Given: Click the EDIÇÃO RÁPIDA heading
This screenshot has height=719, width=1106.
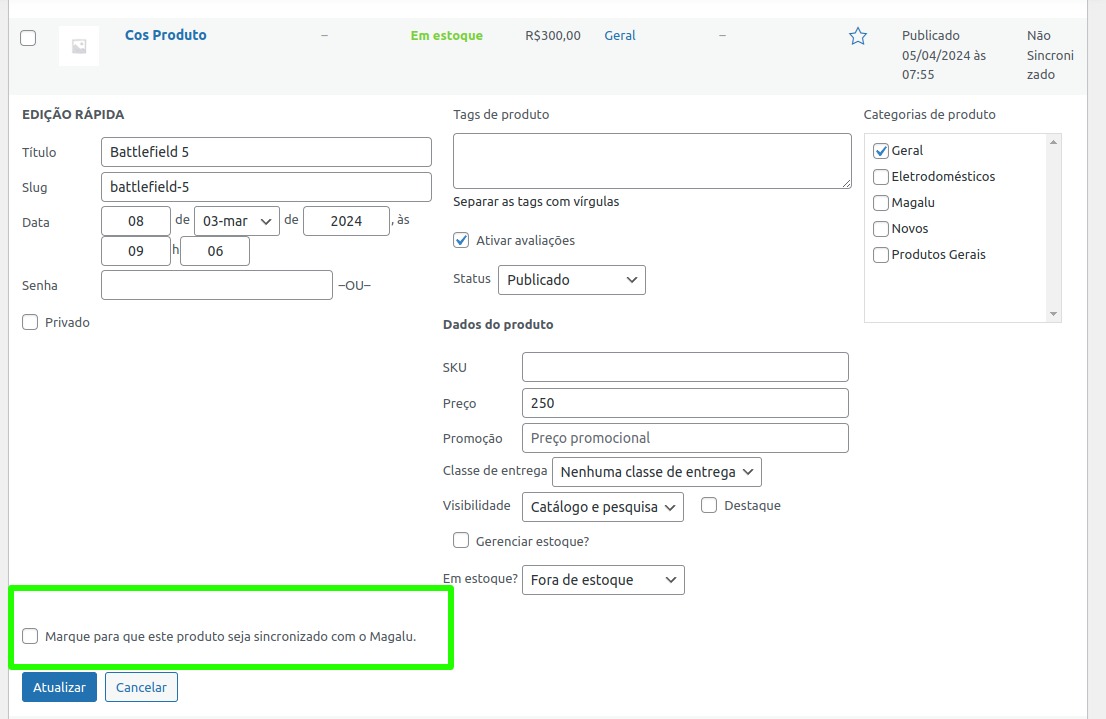Looking at the screenshot, I should coord(73,114).
